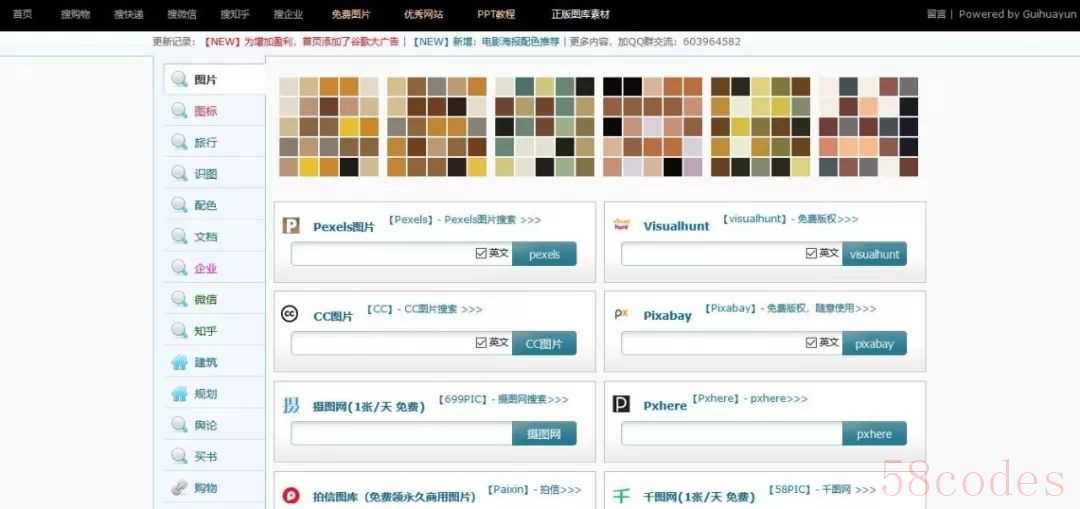This screenshot has width=1080, height=509.
Task: Open the 【CC】- CC图片搜索 link
Action: click(x=424, y=309)
